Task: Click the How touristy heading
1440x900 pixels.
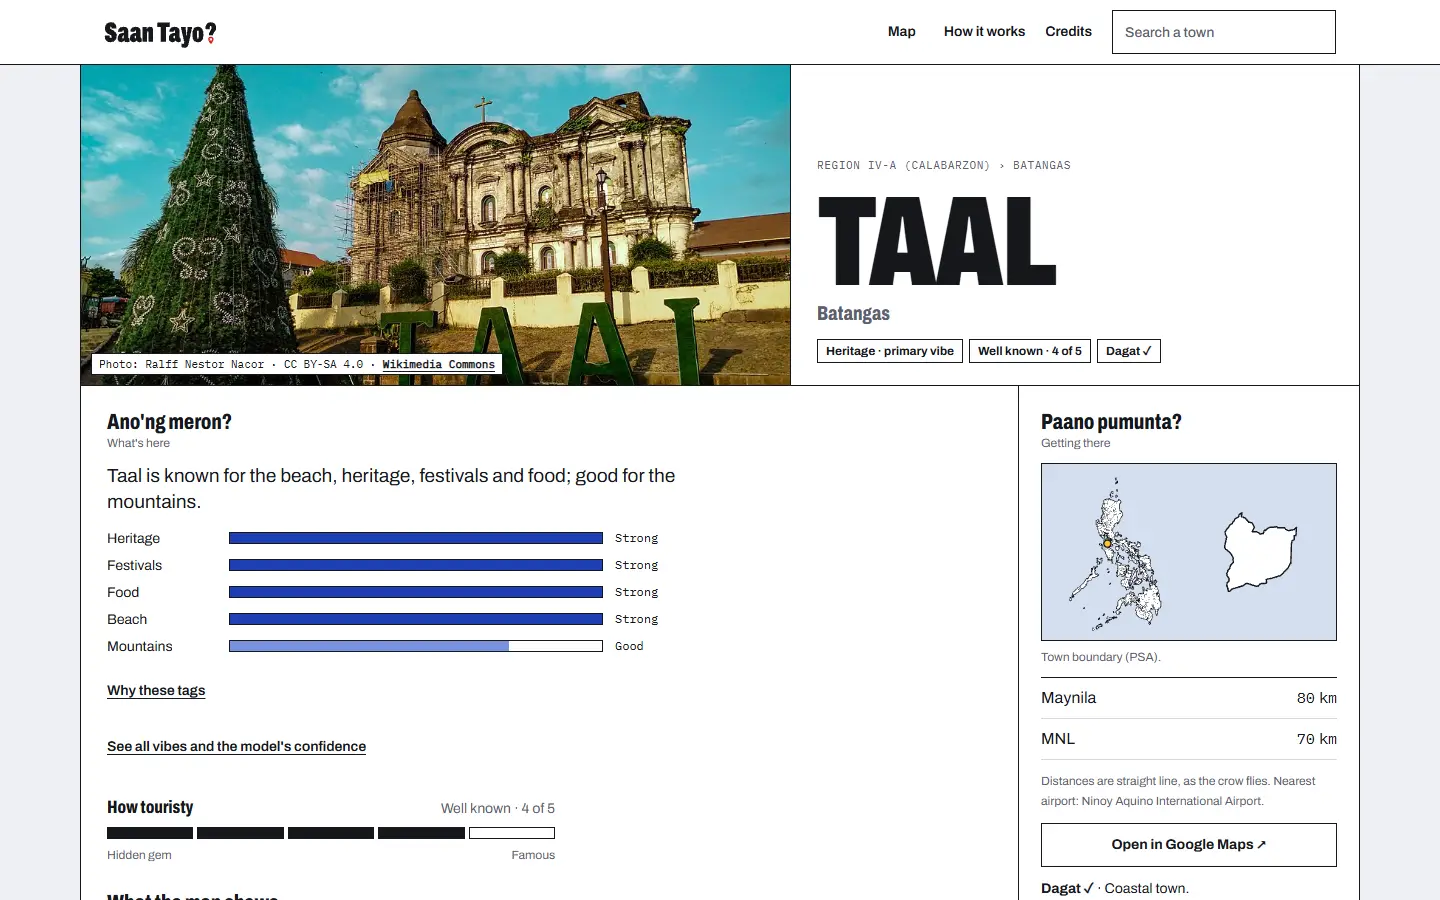Action: click(x=150, y=807)
